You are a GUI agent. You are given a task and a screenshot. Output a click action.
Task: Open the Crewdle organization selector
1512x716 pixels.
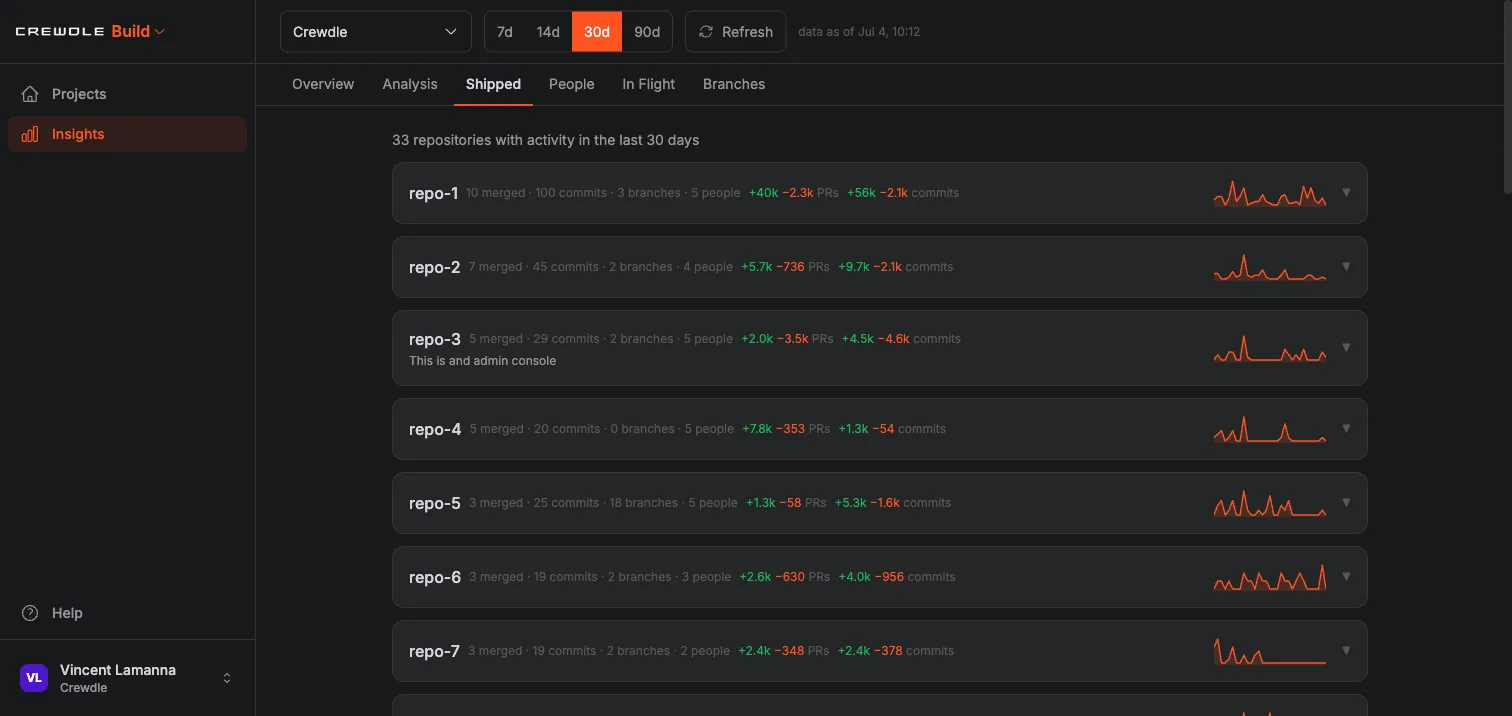pyautogui.click(x=375, y=32)
